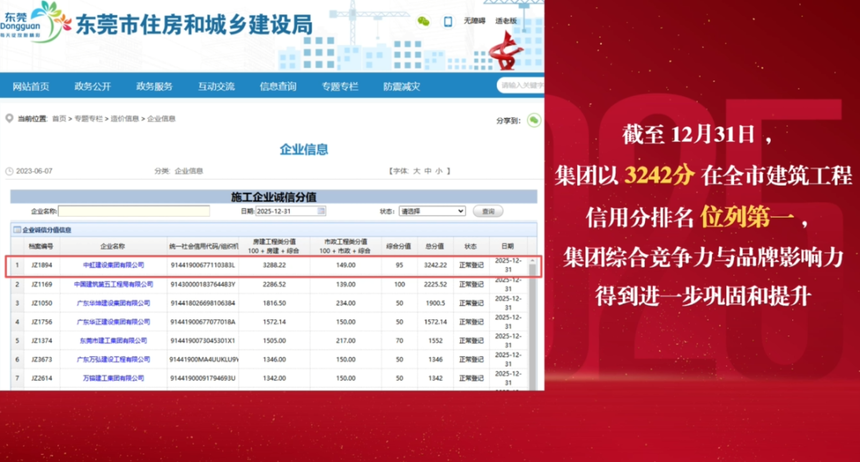Click the archive number JZ1894 cell
The height and width of the screenshot is (462, 860).
click(x=42, y=265)
